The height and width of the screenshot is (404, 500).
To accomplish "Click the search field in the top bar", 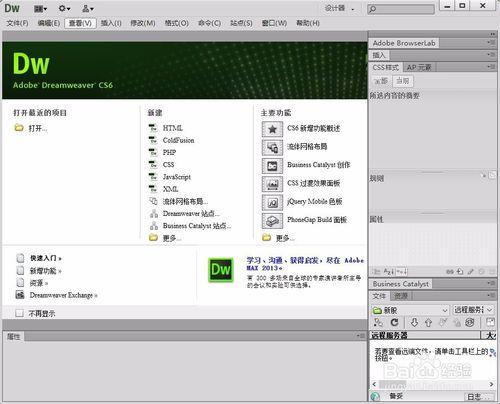I will click(401, 9).
